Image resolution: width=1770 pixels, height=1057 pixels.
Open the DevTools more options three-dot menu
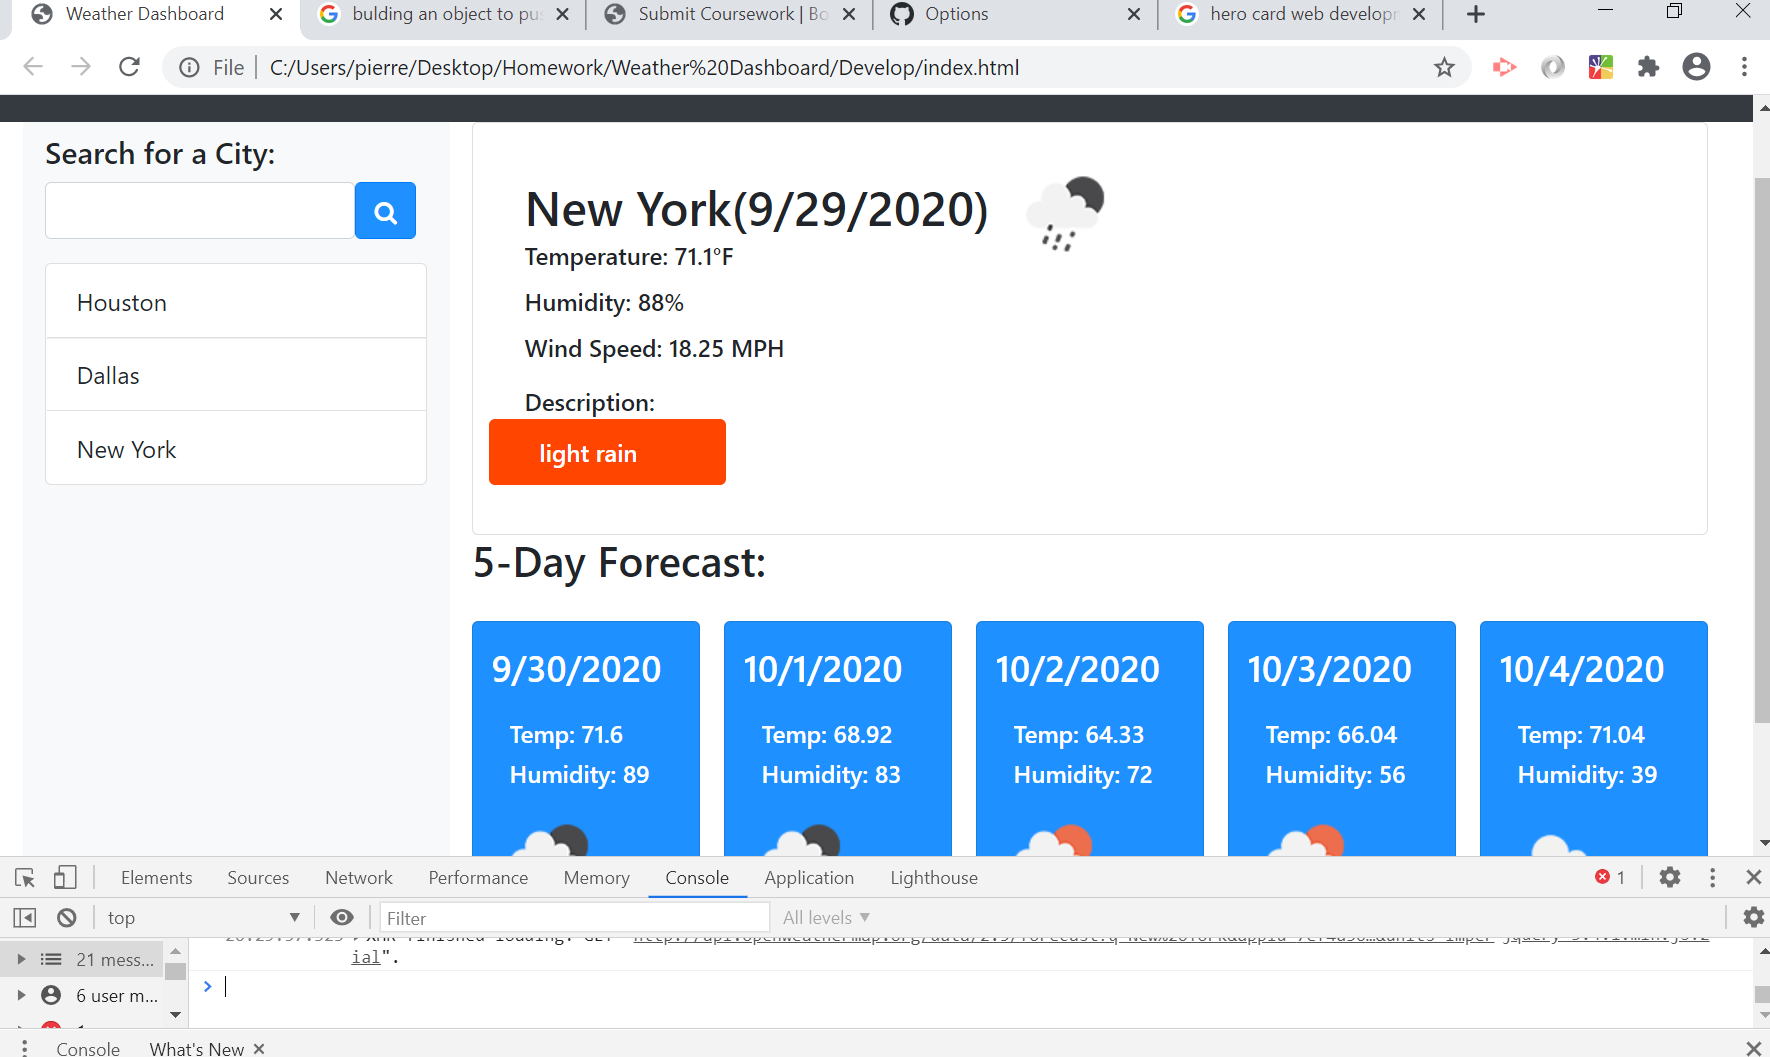(1712, 877)
